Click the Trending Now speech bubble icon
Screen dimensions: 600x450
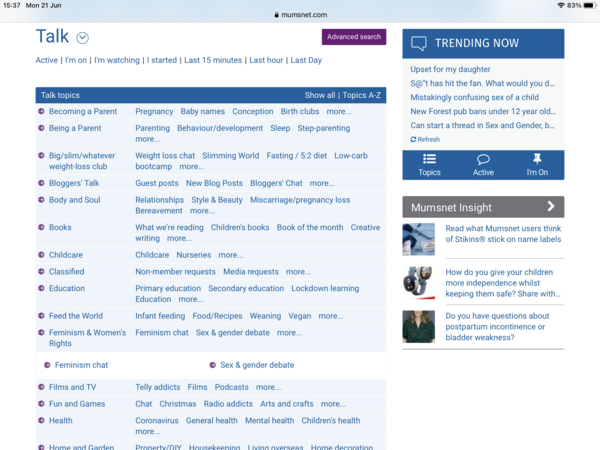(x=419, y=43)
